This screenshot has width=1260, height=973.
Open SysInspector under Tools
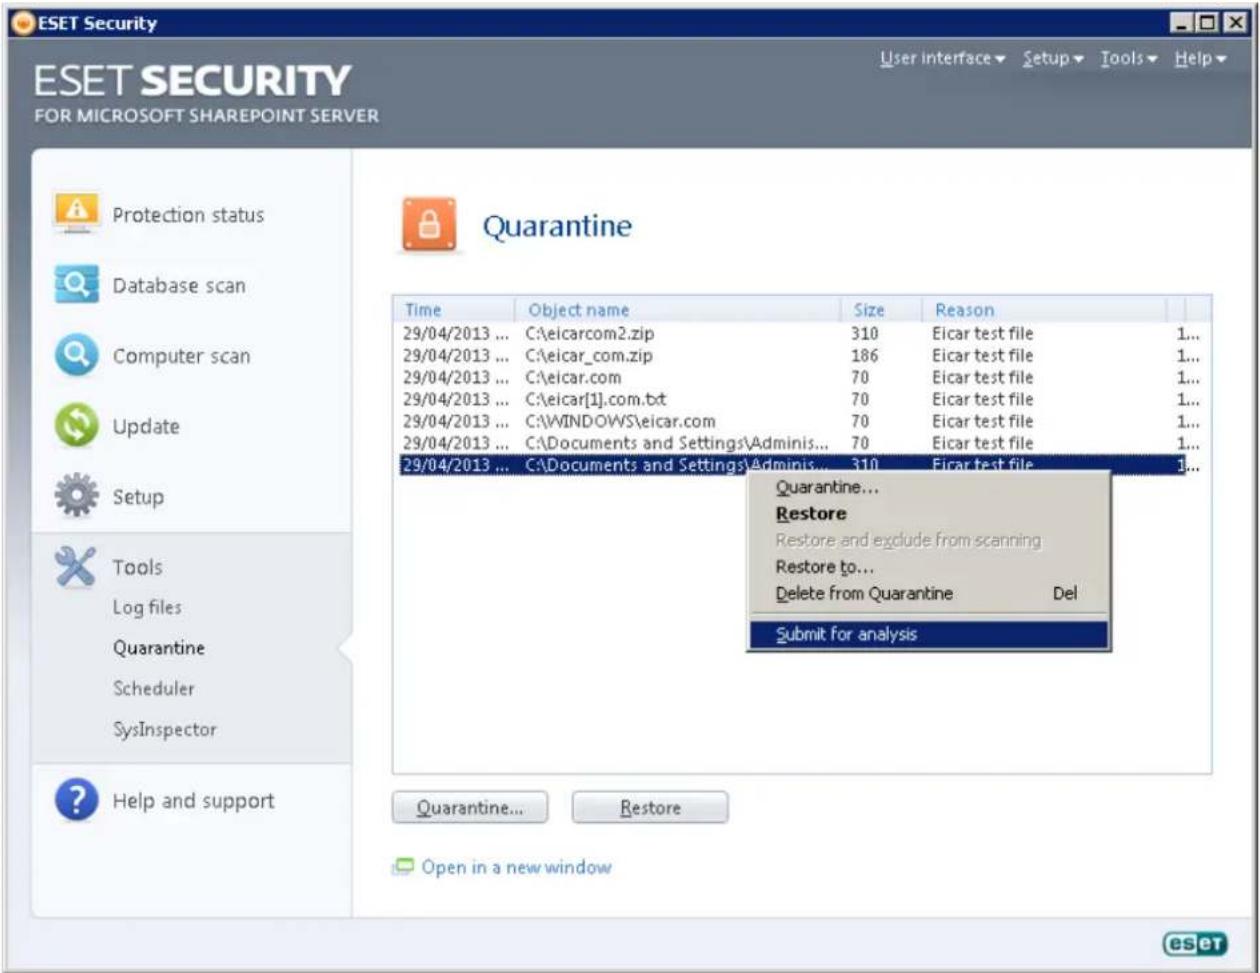[165, 730]
